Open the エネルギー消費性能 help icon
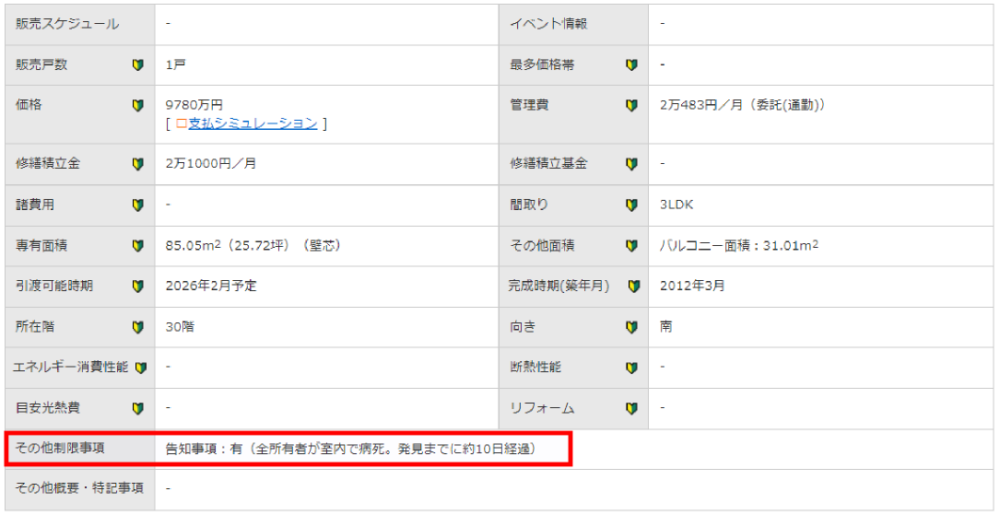This screenshot has width=1000, height=515. coord(140,367)
